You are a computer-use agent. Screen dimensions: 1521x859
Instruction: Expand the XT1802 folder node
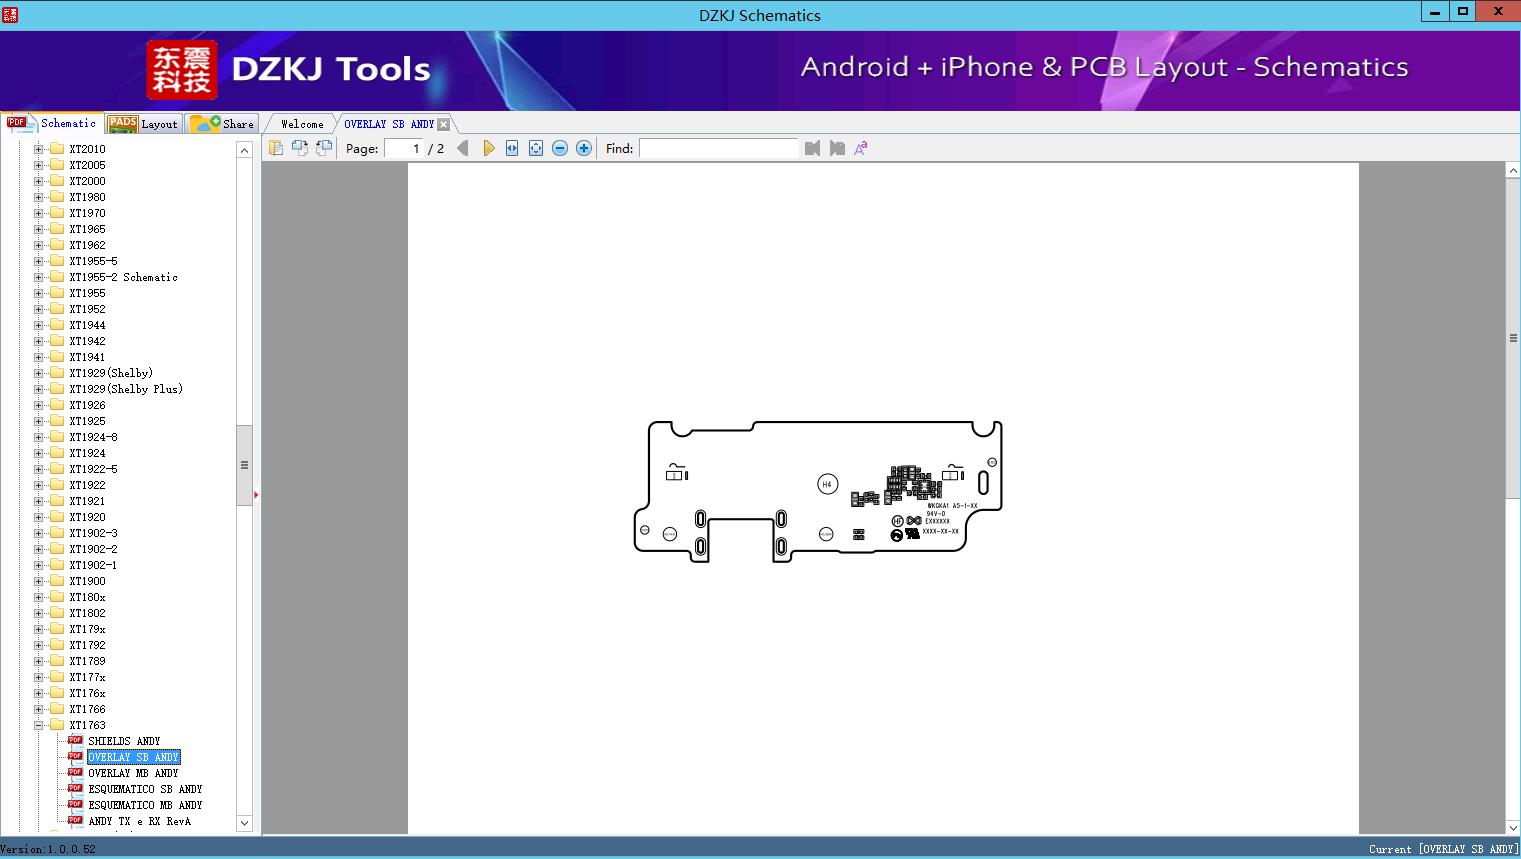(x=38, y=612)
